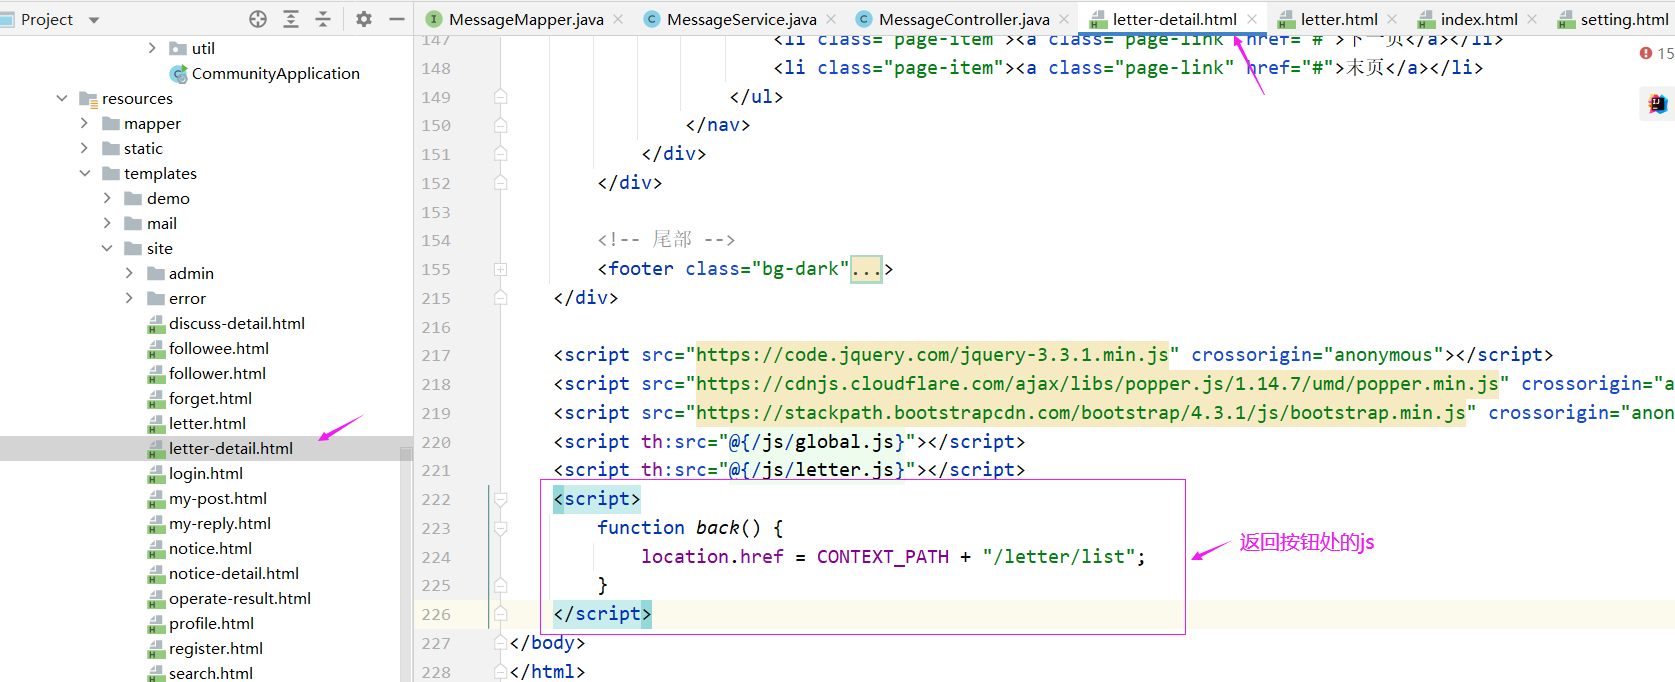This screenshot has width=1675, height=682.
Task: Click fold marker at line 150
Action: pyautogui.click(x=500, y=126)
